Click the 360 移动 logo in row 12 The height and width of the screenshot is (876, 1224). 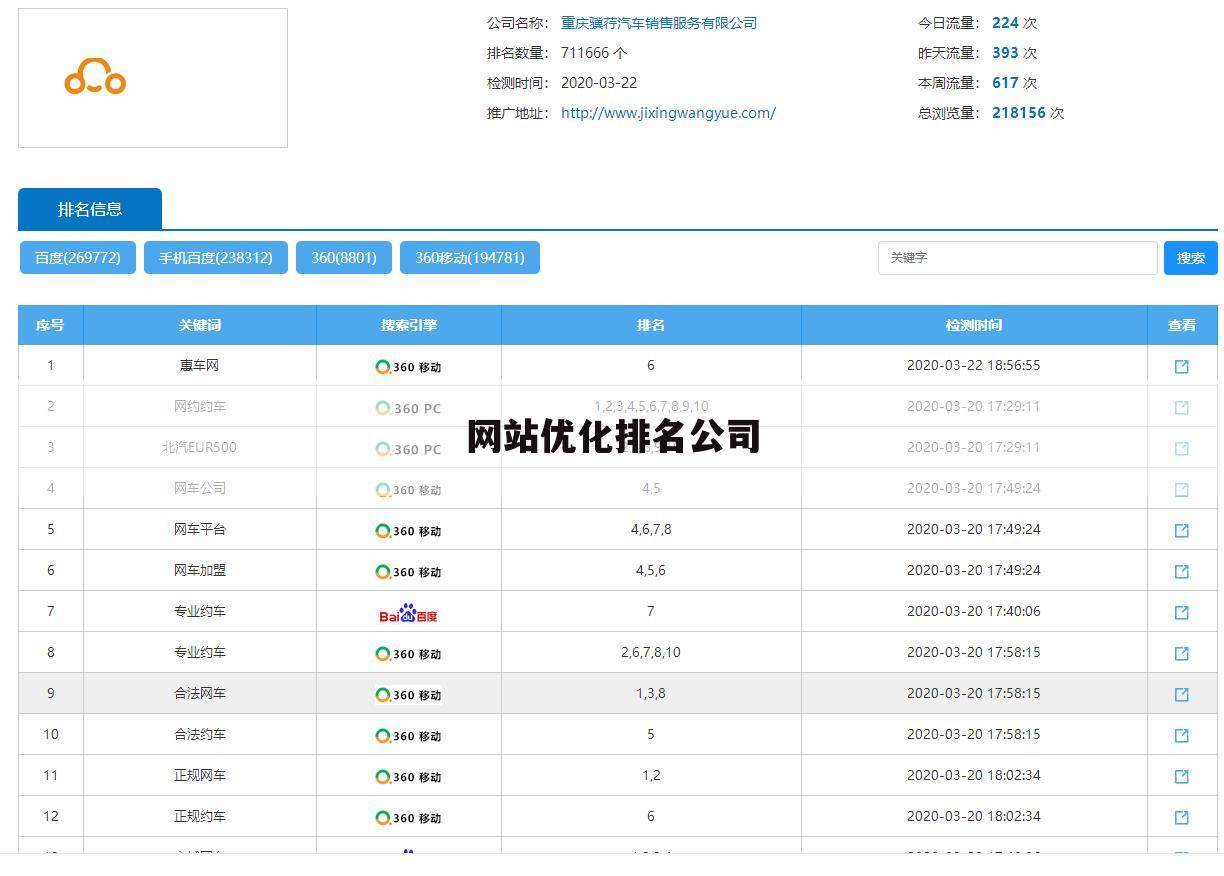[408, 818]
